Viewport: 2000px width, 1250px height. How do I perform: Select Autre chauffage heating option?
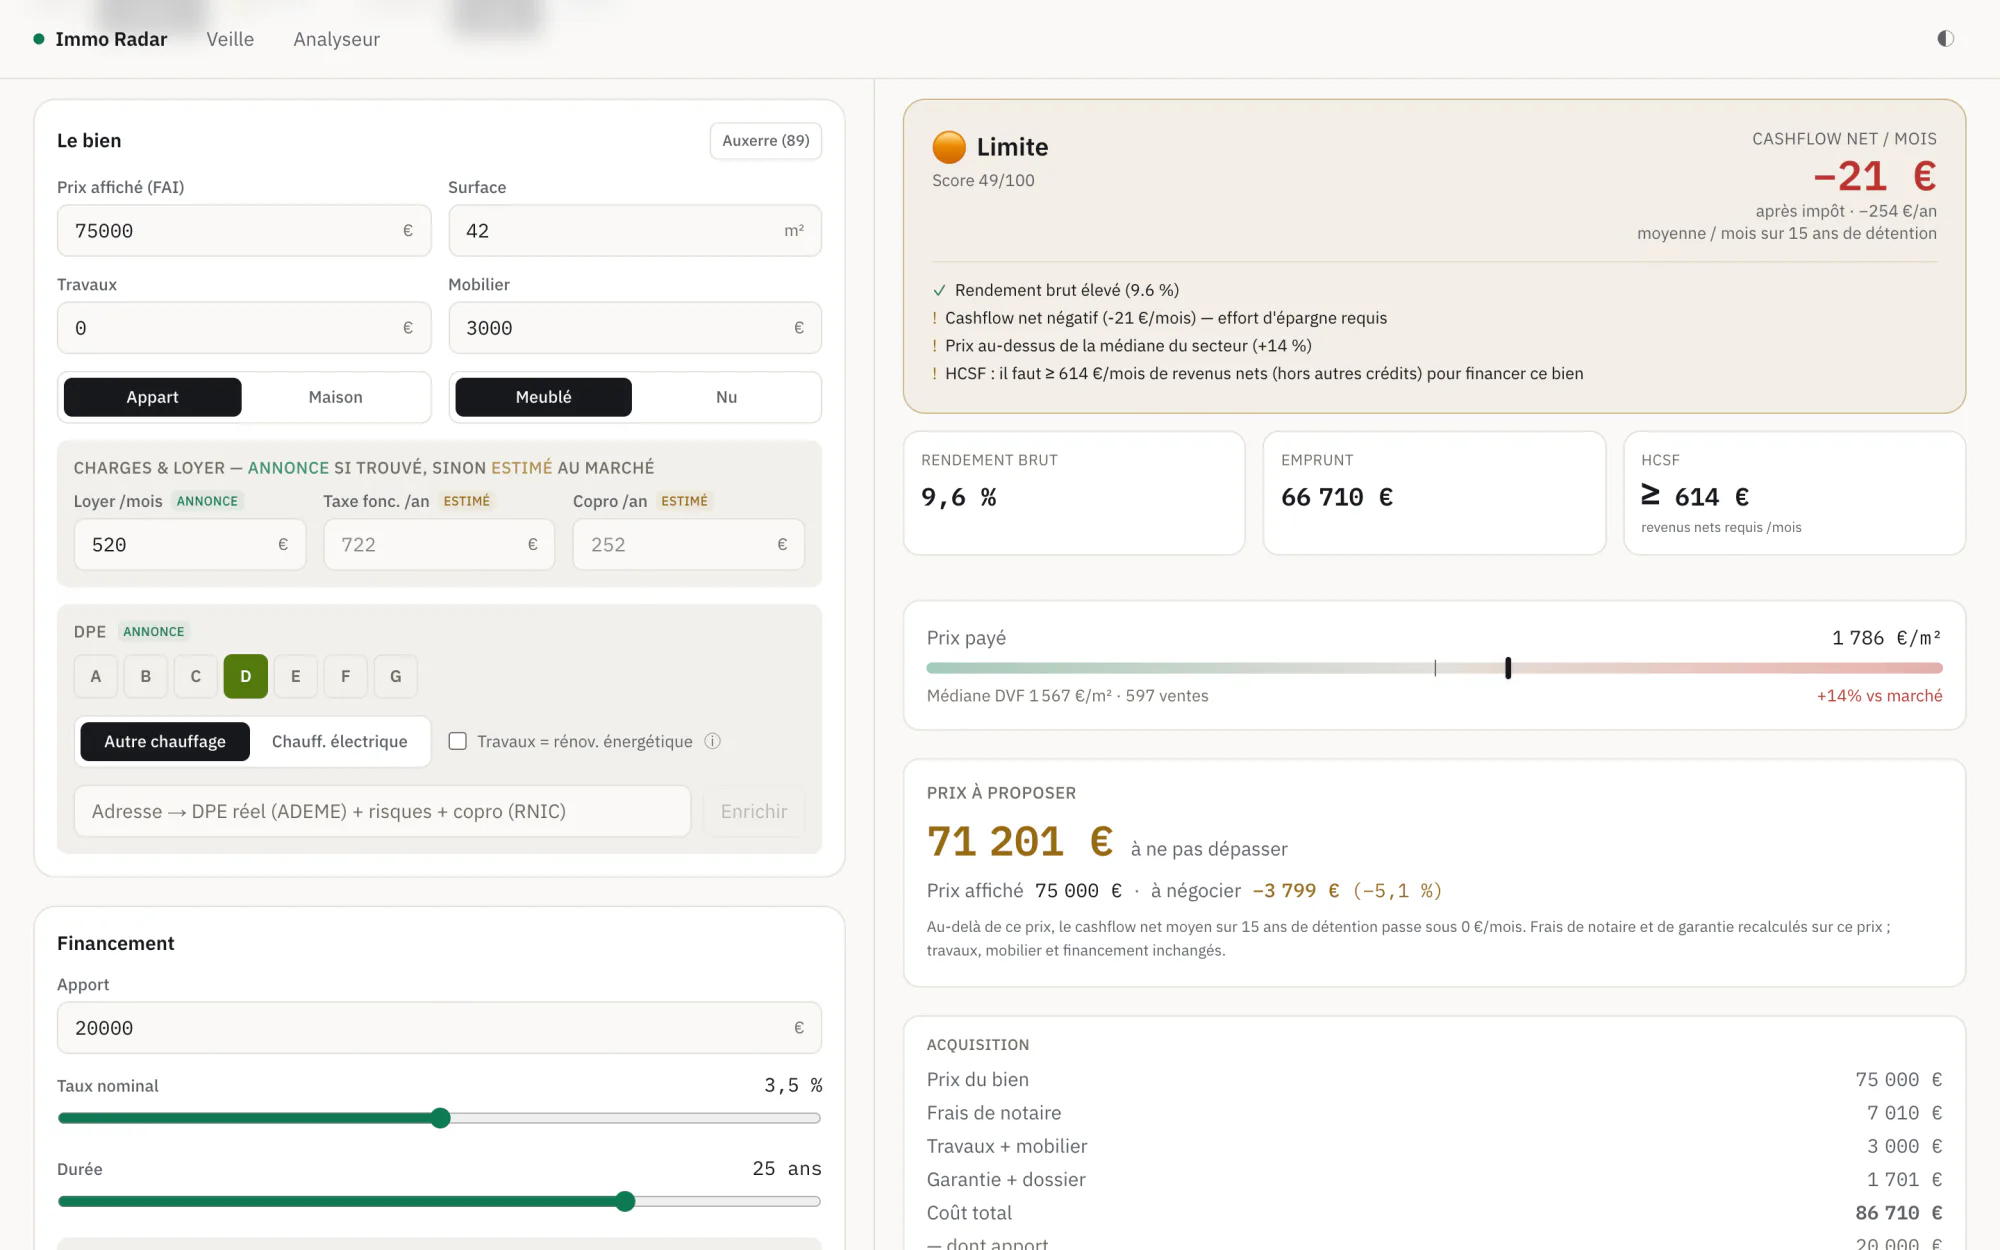(x=165, y=741)
